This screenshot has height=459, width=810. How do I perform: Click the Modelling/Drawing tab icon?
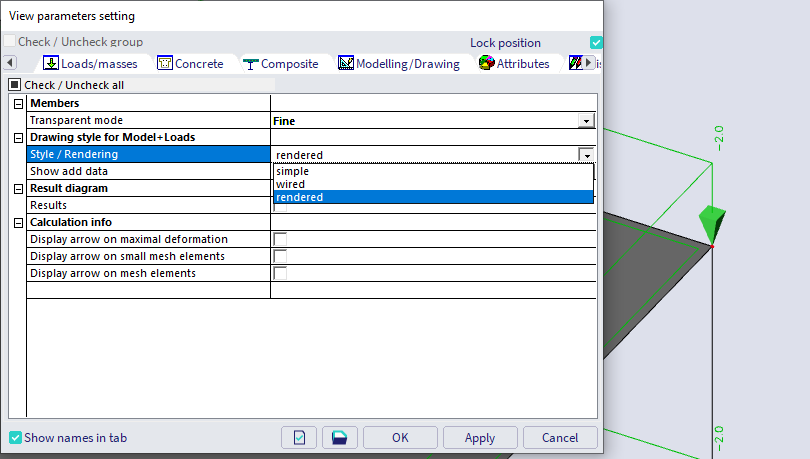coord(346,63)
